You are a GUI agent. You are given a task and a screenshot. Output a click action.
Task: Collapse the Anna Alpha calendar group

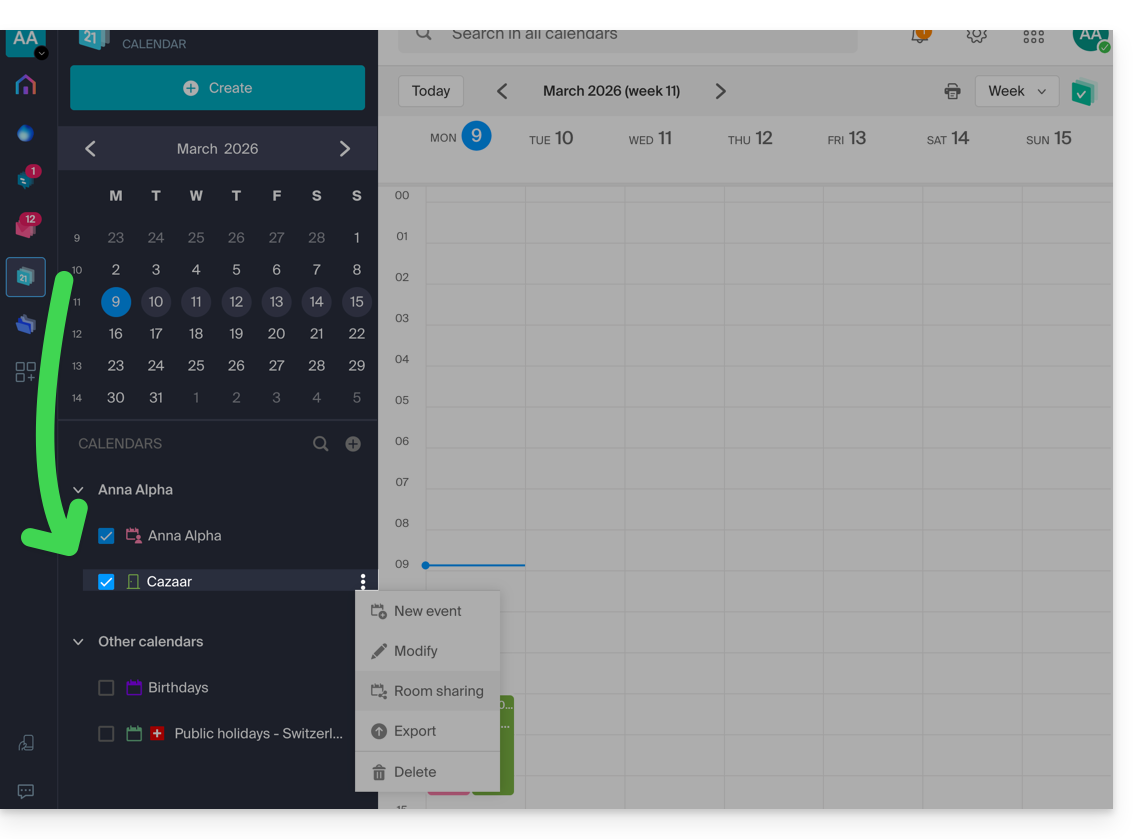click(79, 490)
